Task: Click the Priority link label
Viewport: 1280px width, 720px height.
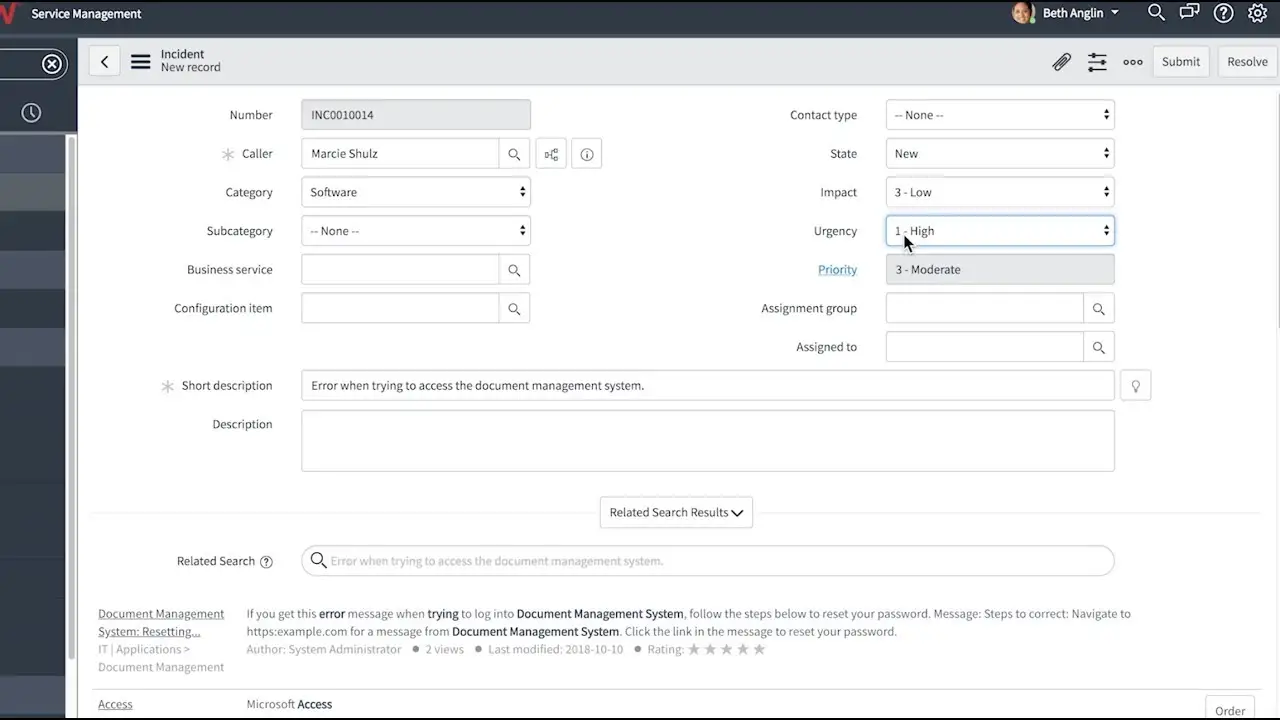Action: [x=837, y=270]
